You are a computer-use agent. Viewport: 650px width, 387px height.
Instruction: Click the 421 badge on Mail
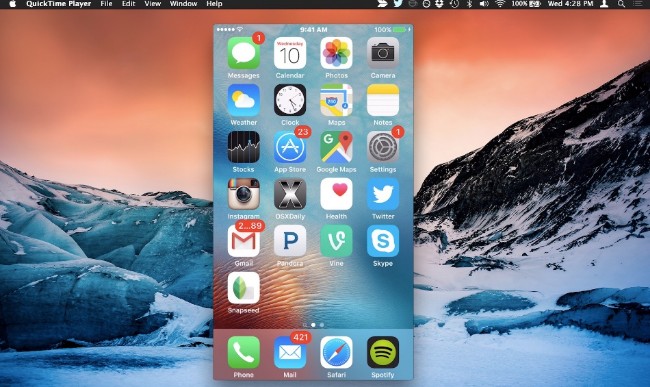pos(301,337)
